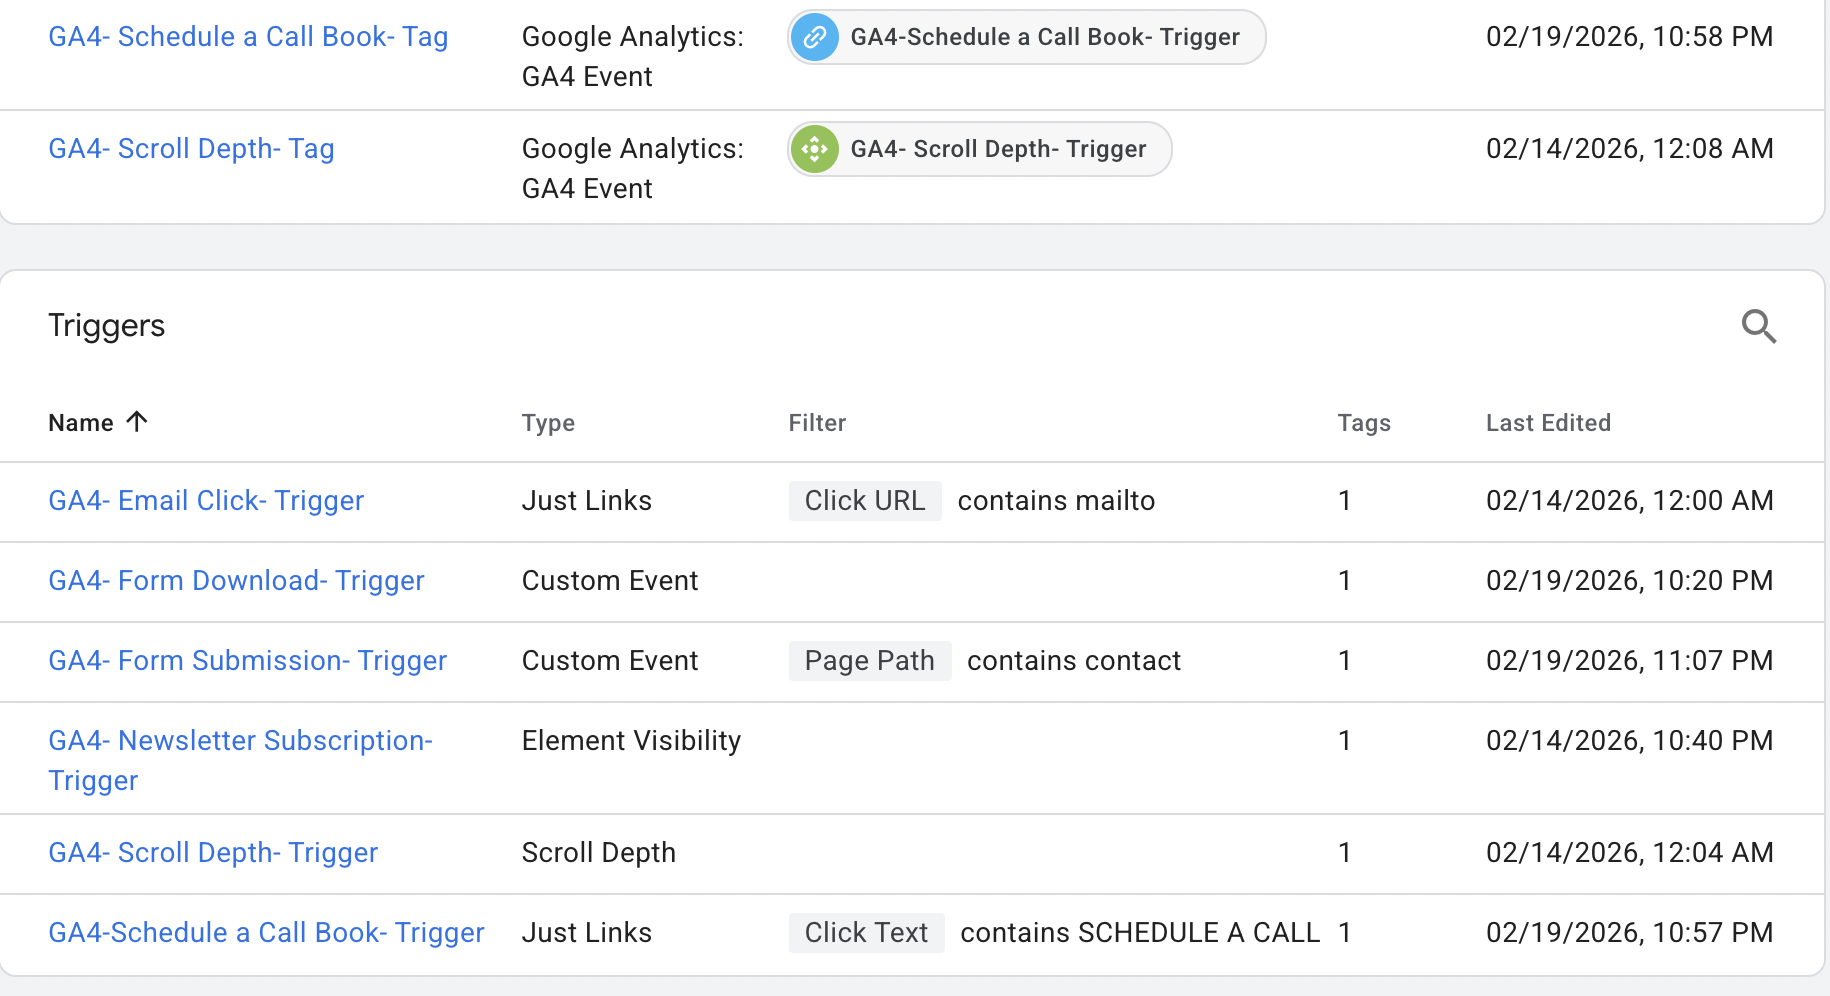
Task: Sort triggers by the Type column header
Action: (x=548, y=423)
